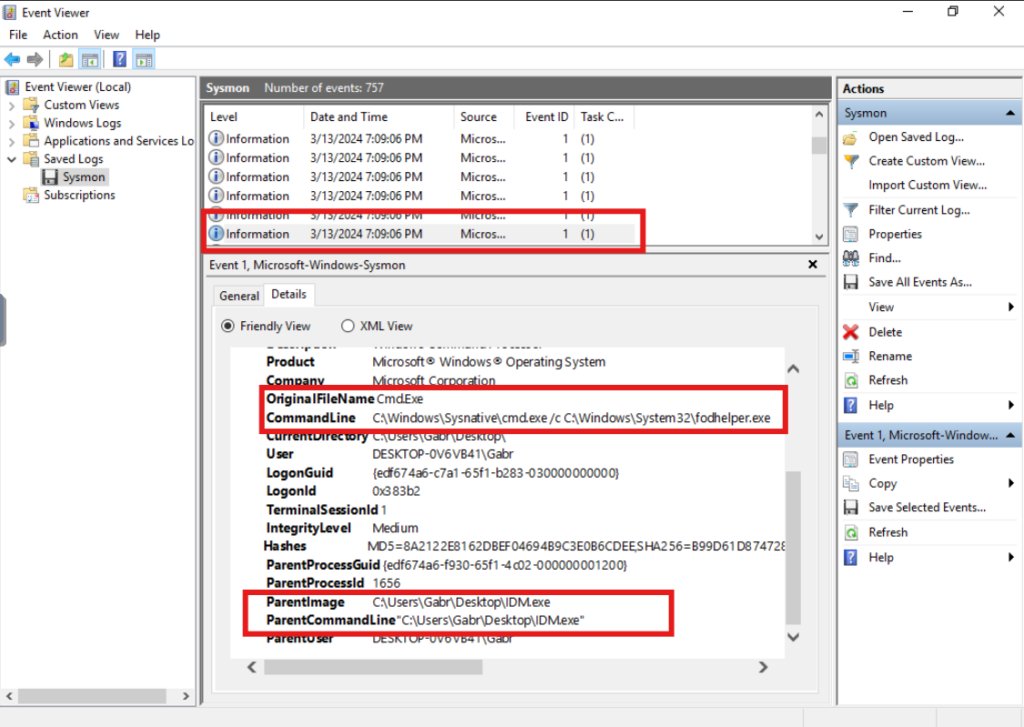Click the Filter Current Log funnel icon
Screen dimensions: 1024x727
[851, 210]
